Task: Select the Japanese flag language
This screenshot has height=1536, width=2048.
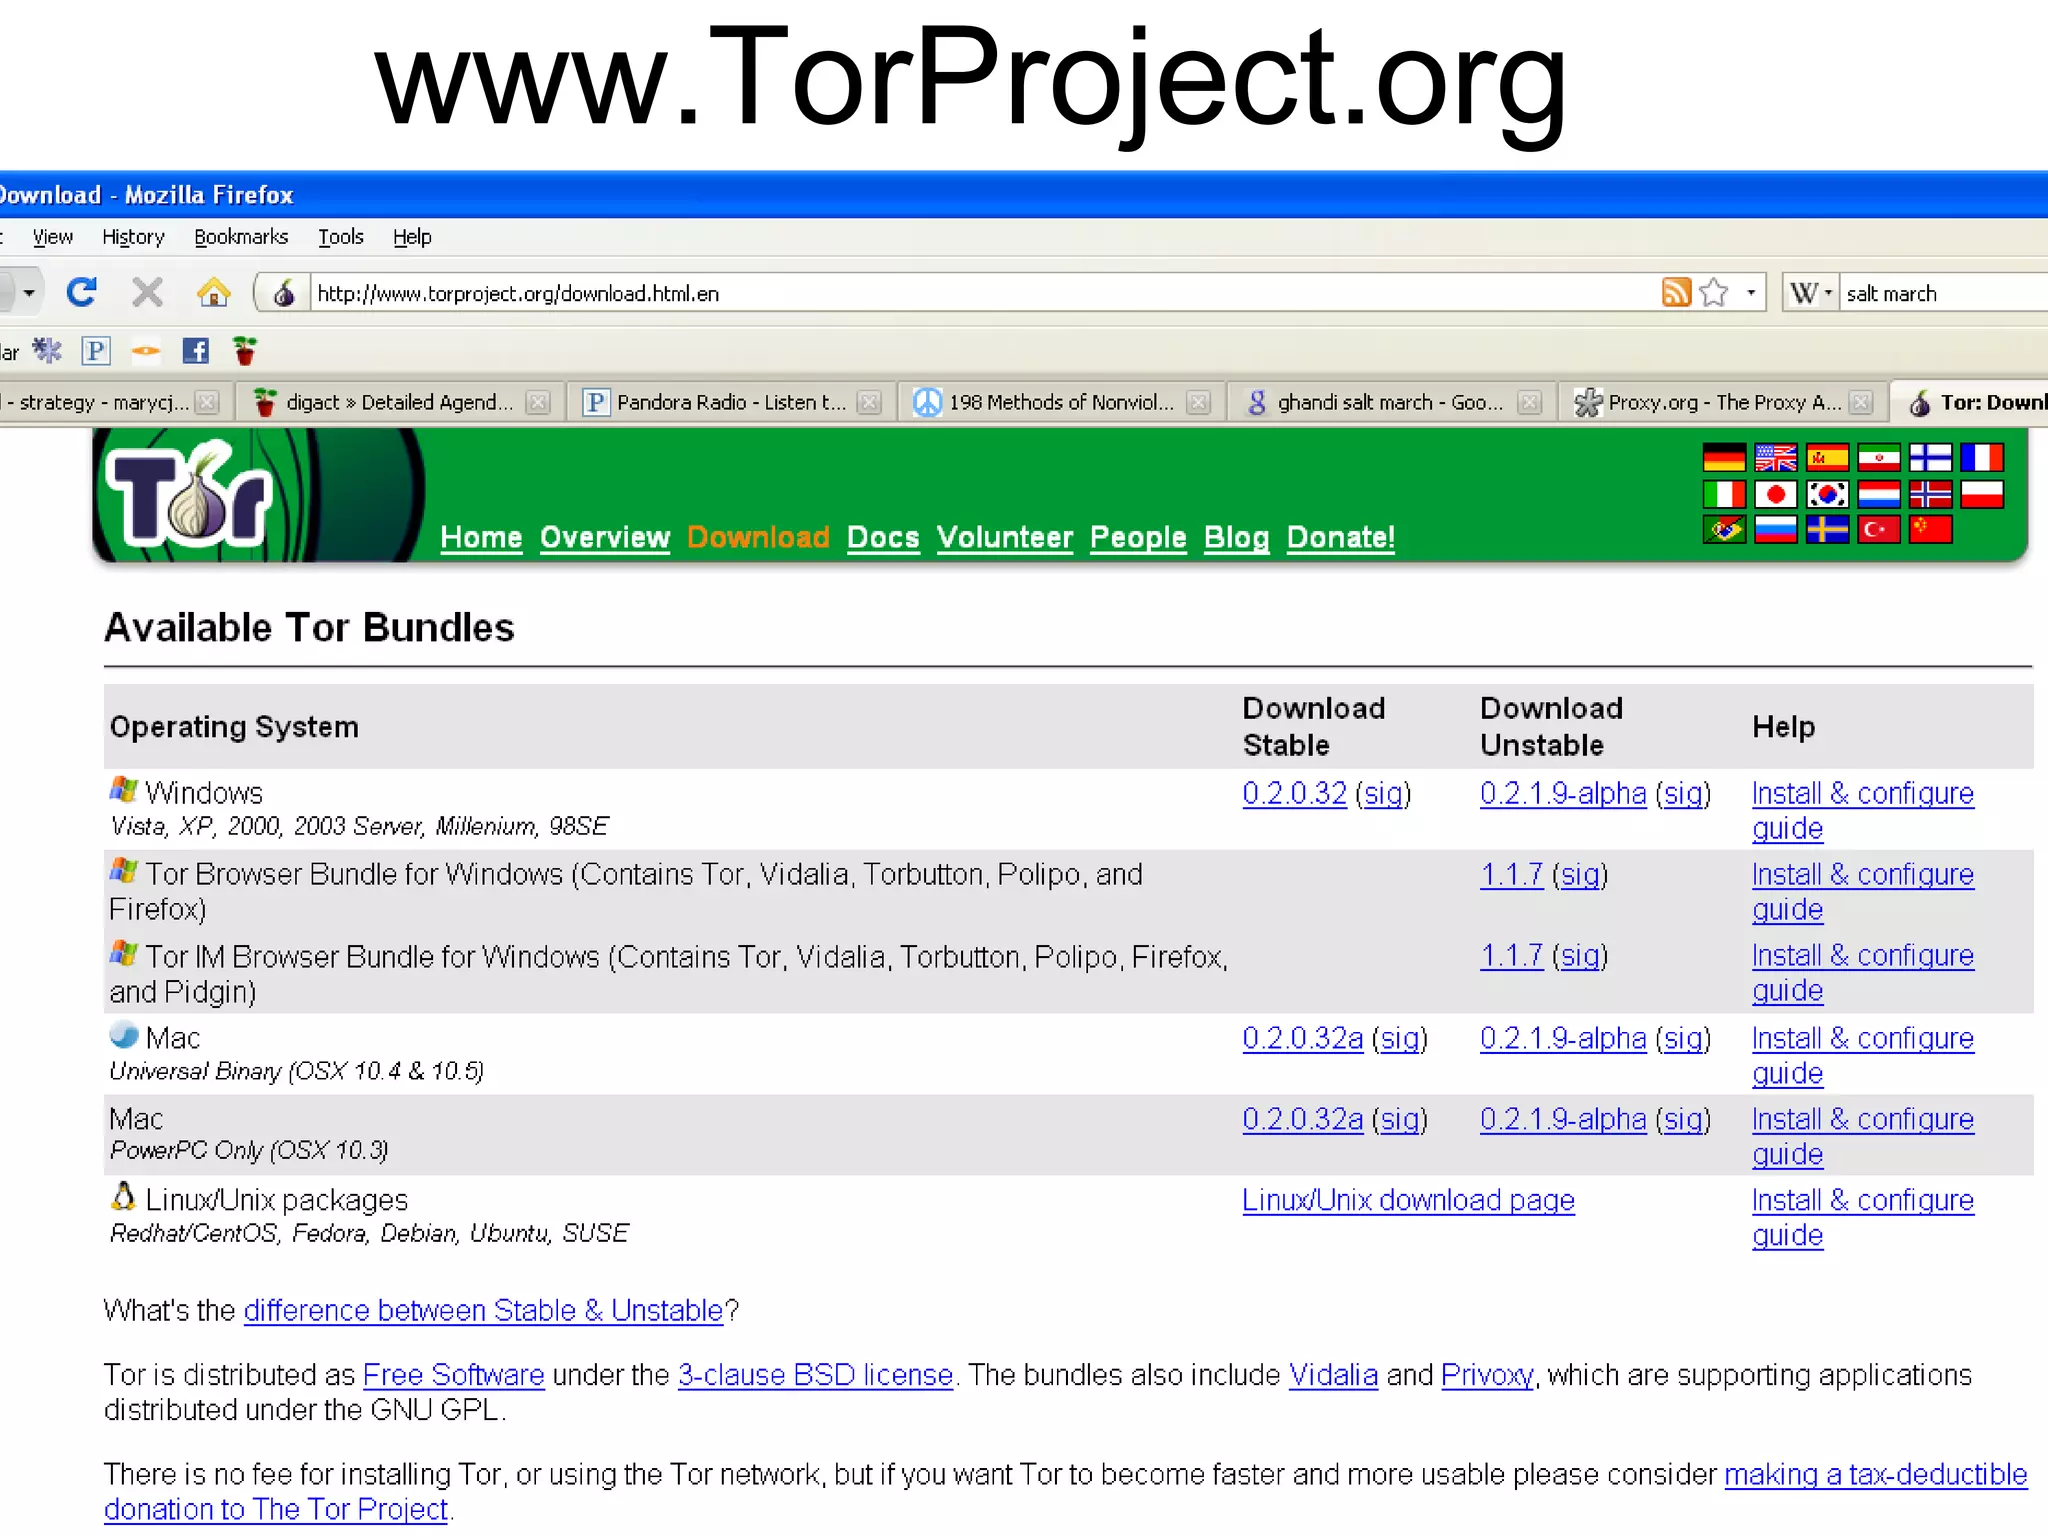Action: (x=1776, y=494)
